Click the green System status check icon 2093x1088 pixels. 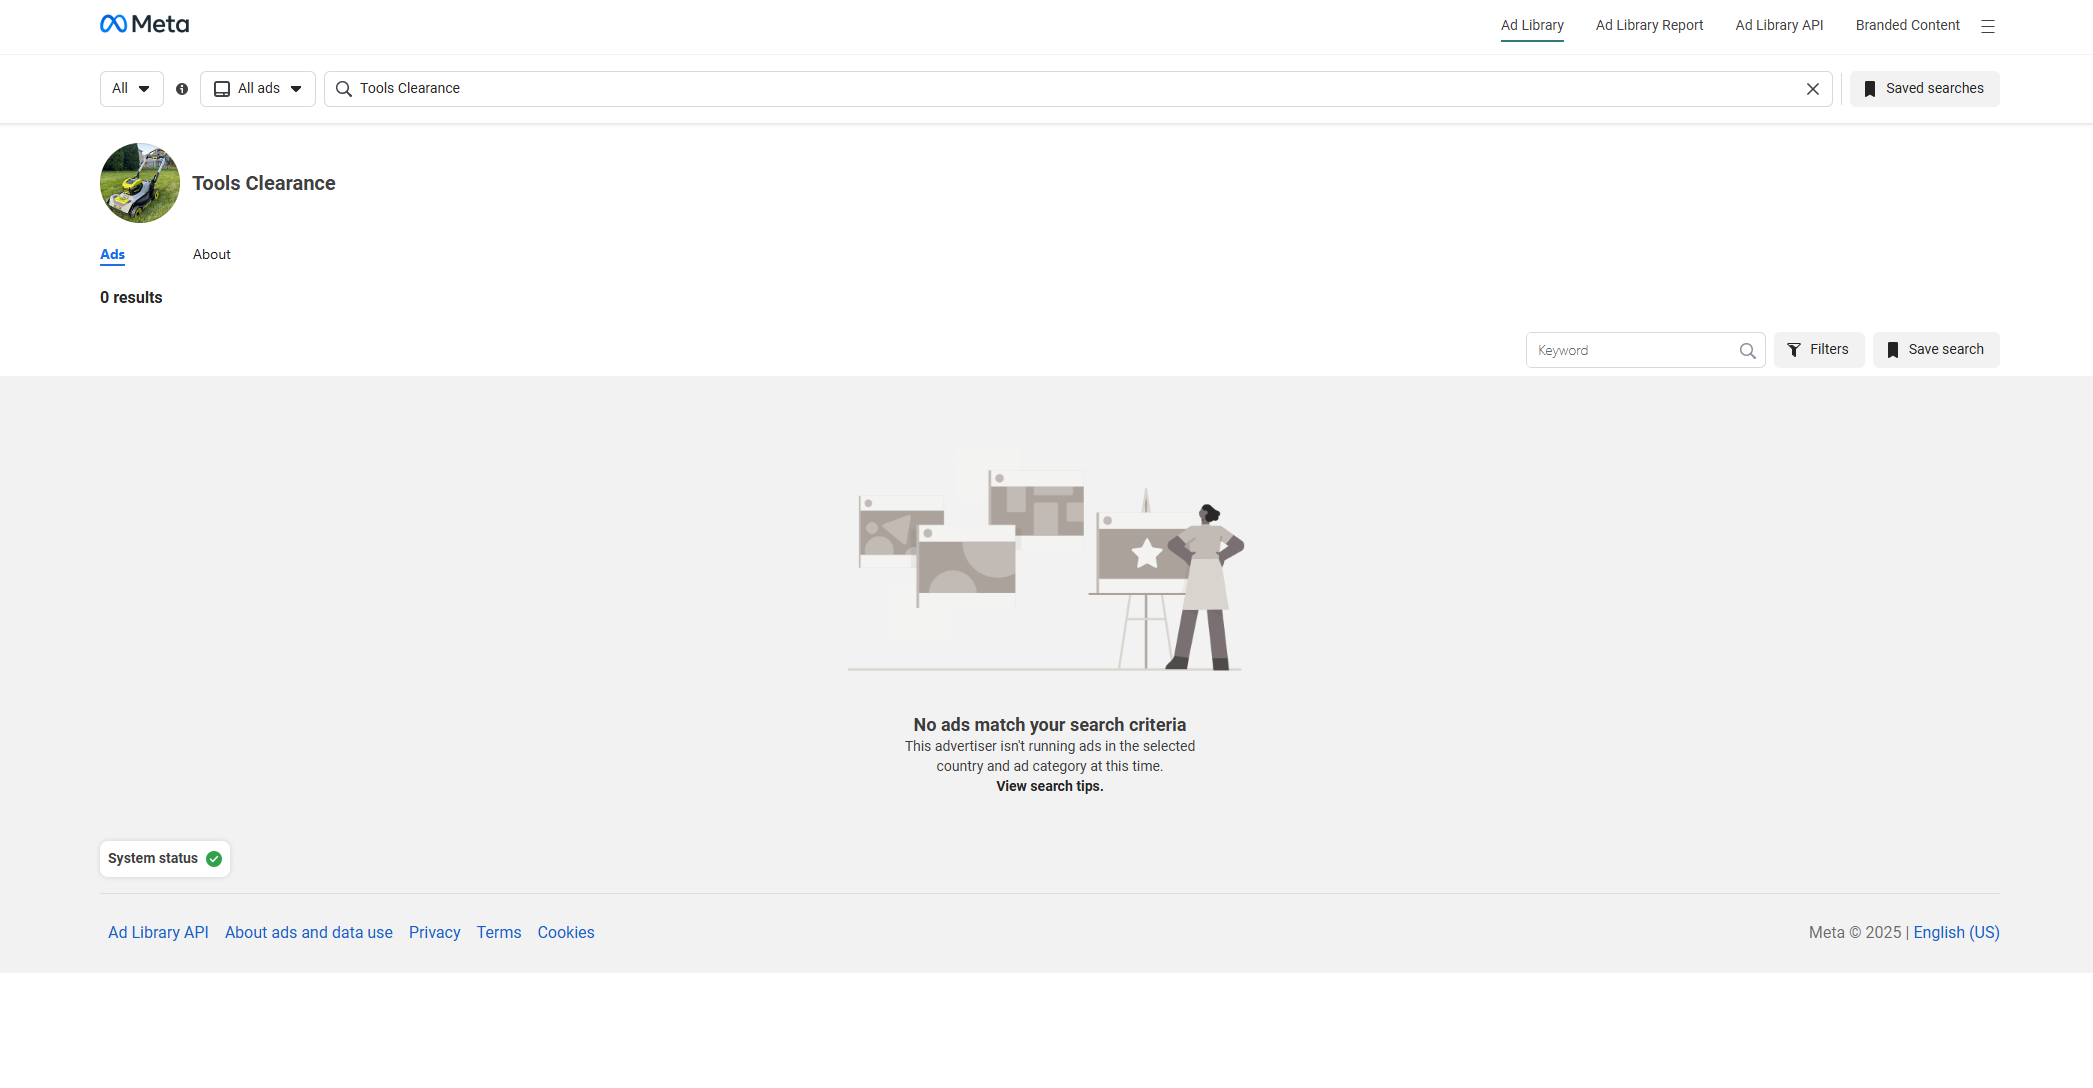click(x=214, y=859)
